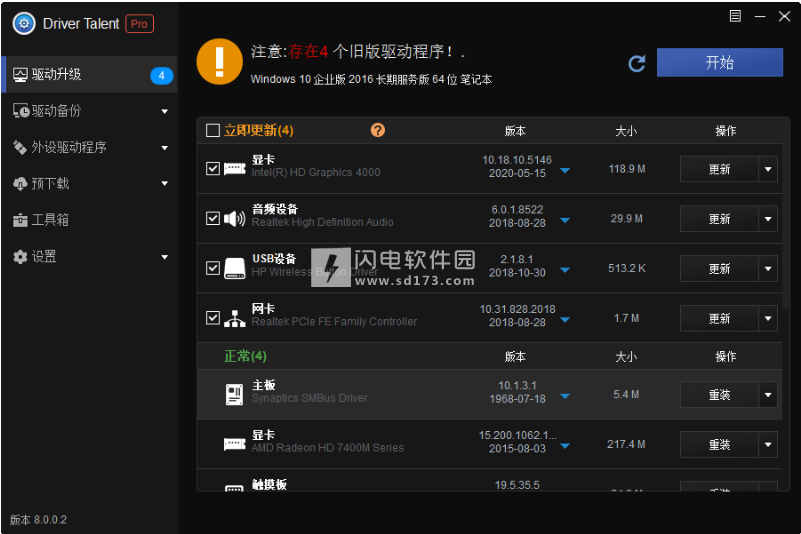
Task: Open action dropdown beside Intel HD Graphics 更新
Action: tap(768, 169)
